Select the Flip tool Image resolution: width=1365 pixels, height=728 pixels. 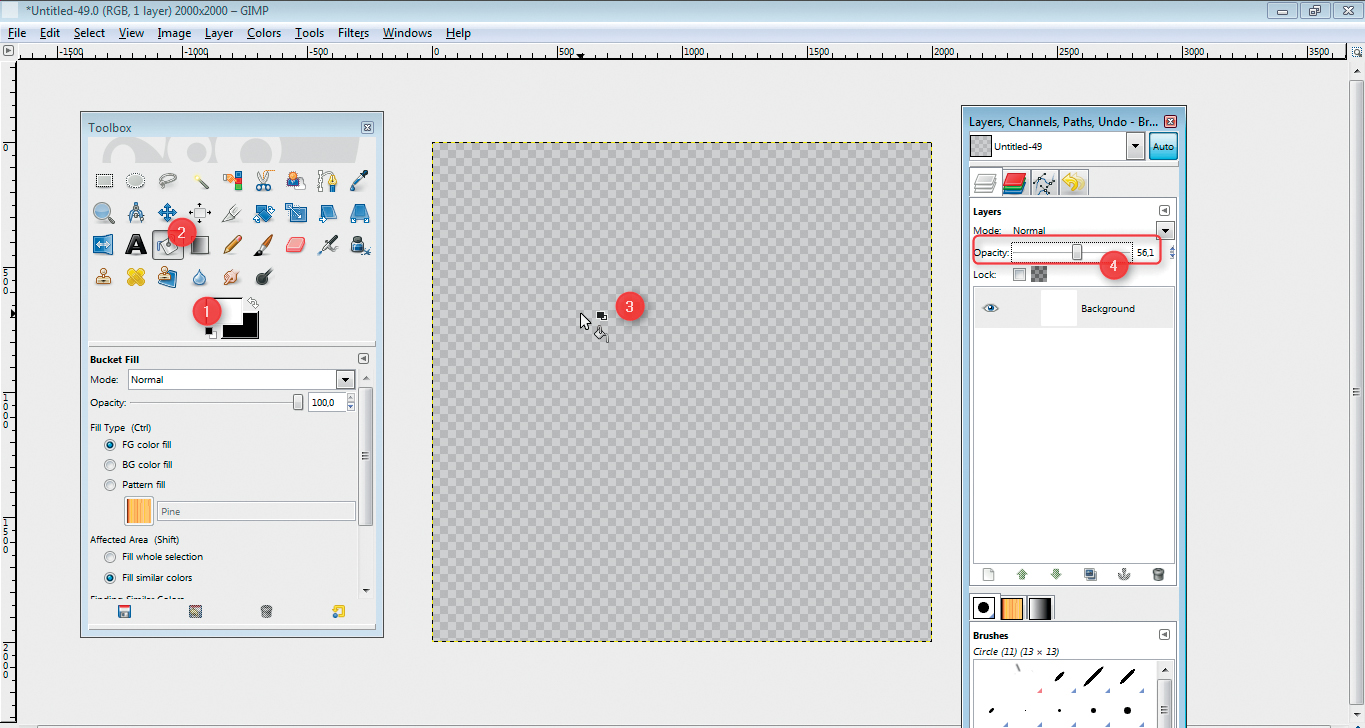(x=104, y=245)
